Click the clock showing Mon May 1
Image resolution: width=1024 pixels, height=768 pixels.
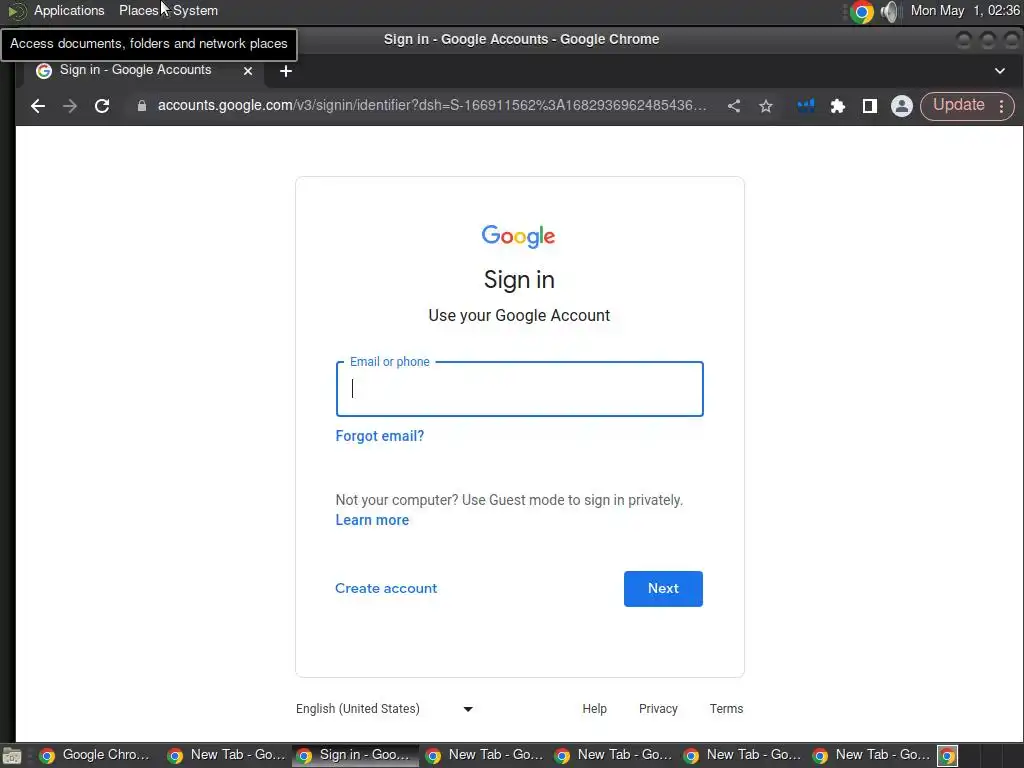click(965, 10)
